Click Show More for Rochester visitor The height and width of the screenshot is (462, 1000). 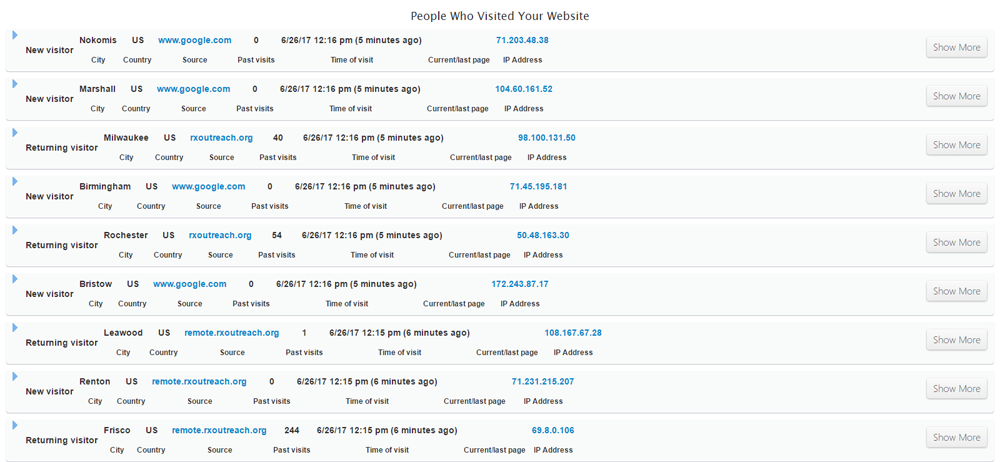click(x=957, y=242)
